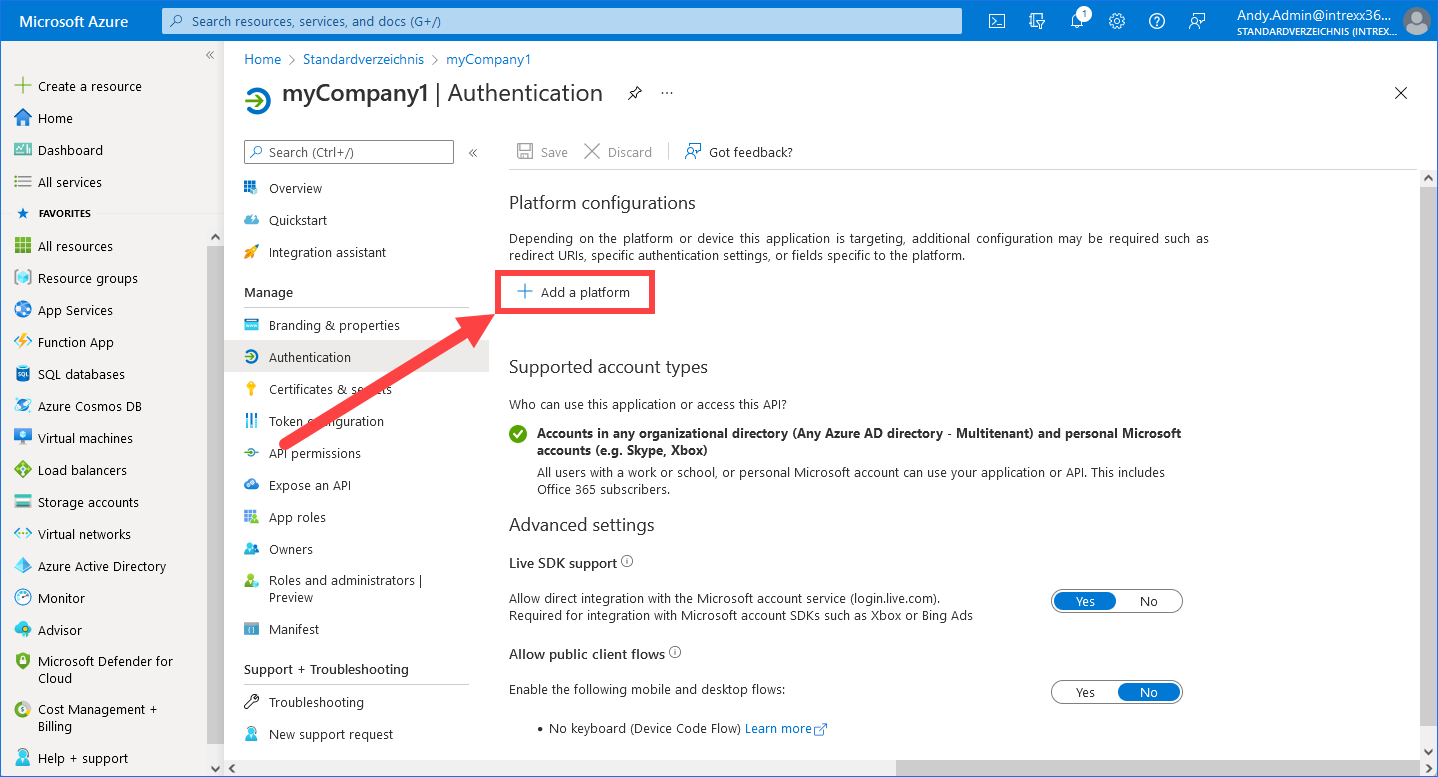Image resolution: width=1438 pixels, height=777 pixels.
Task: Click the resource menu Search (Ctrl+/) field
Action: [349, 152]
